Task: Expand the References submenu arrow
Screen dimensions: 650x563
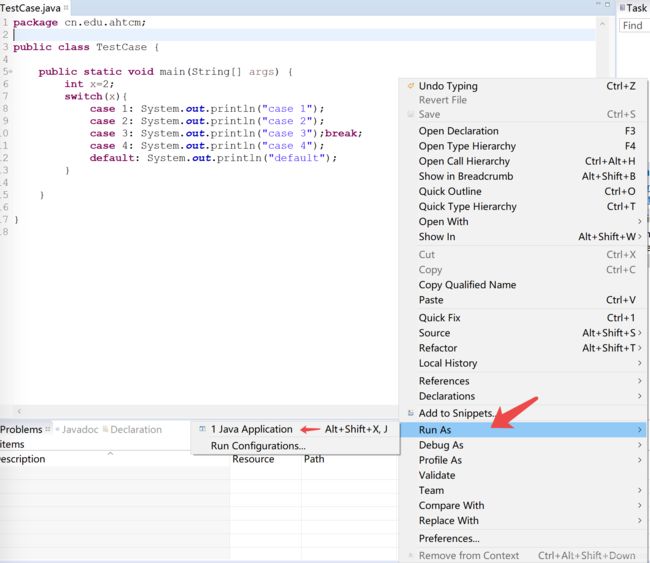Action: [640, 381]
